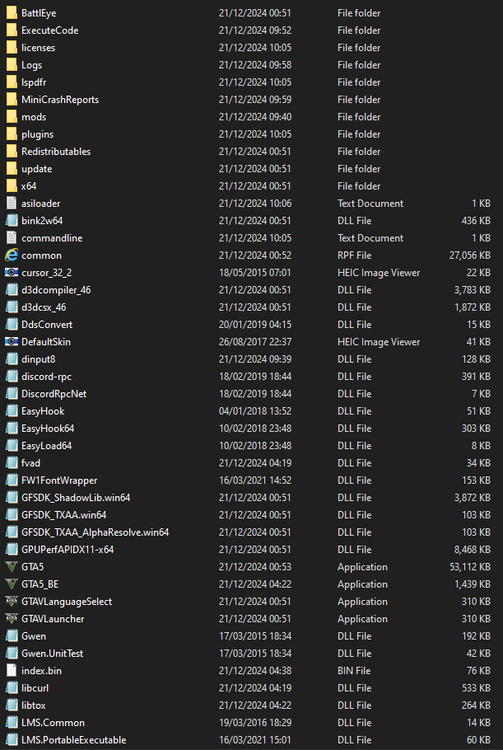Click the GTA5_BE application icon

coord(11,584)
